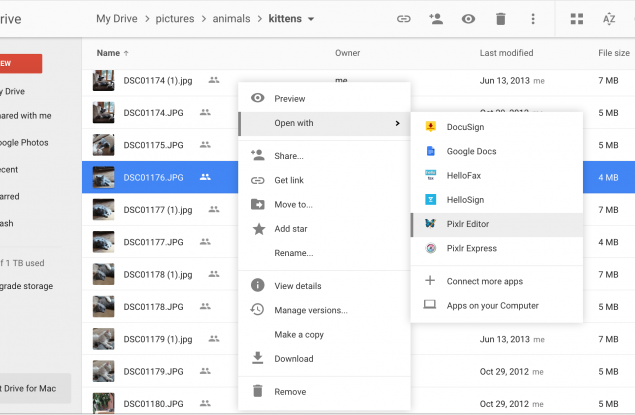Click the trash remove icon in toolbar
This screenshot has height=415, width=635.
click(x=501, y=18)
